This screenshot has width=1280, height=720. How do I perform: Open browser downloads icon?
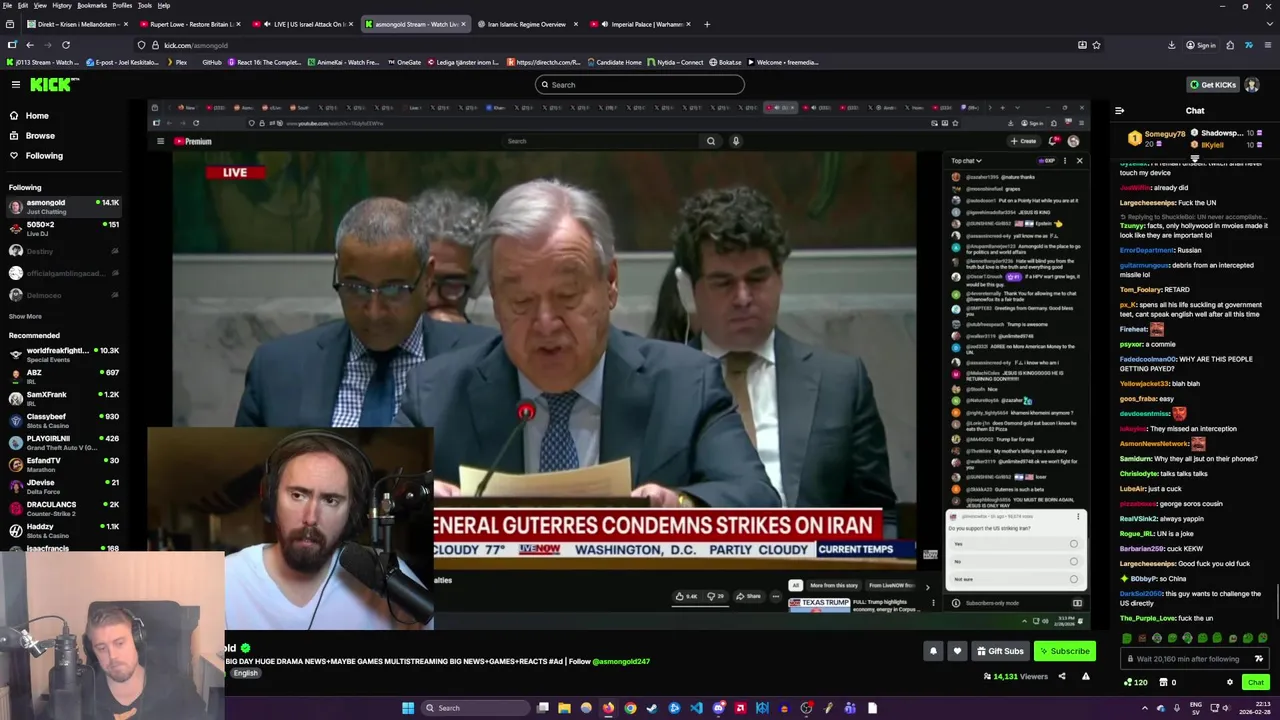click(1171, 45)
